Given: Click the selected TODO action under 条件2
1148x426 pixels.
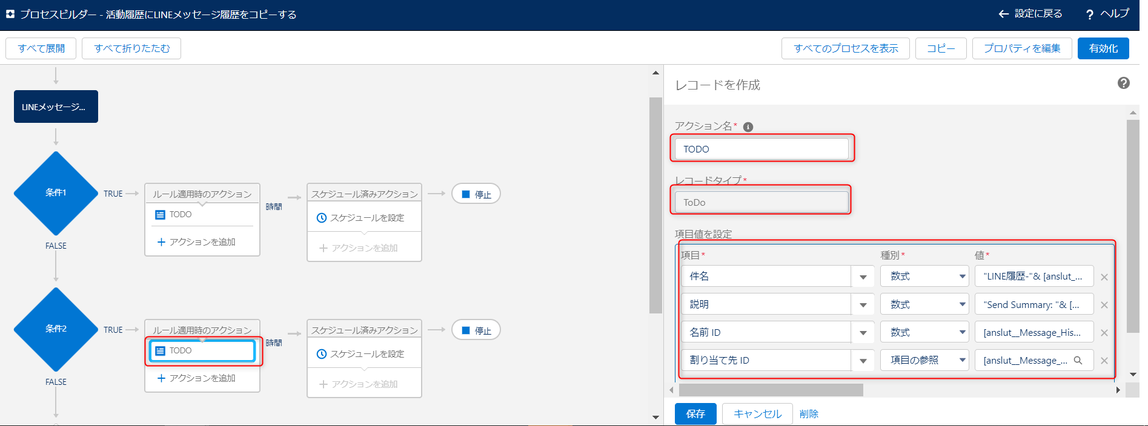Looking at the screenshot, I should tap(202, 351).
